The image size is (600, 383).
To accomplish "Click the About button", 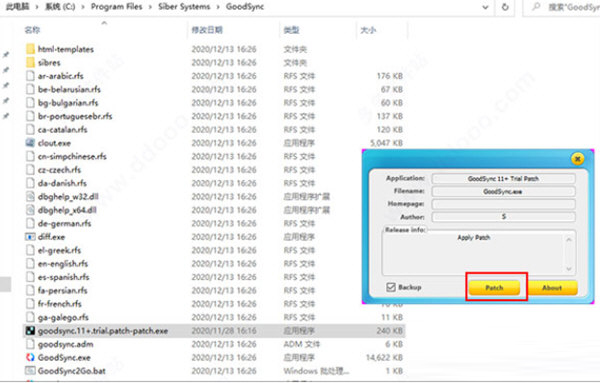I will pyautogui.click(x=552, y=288).
